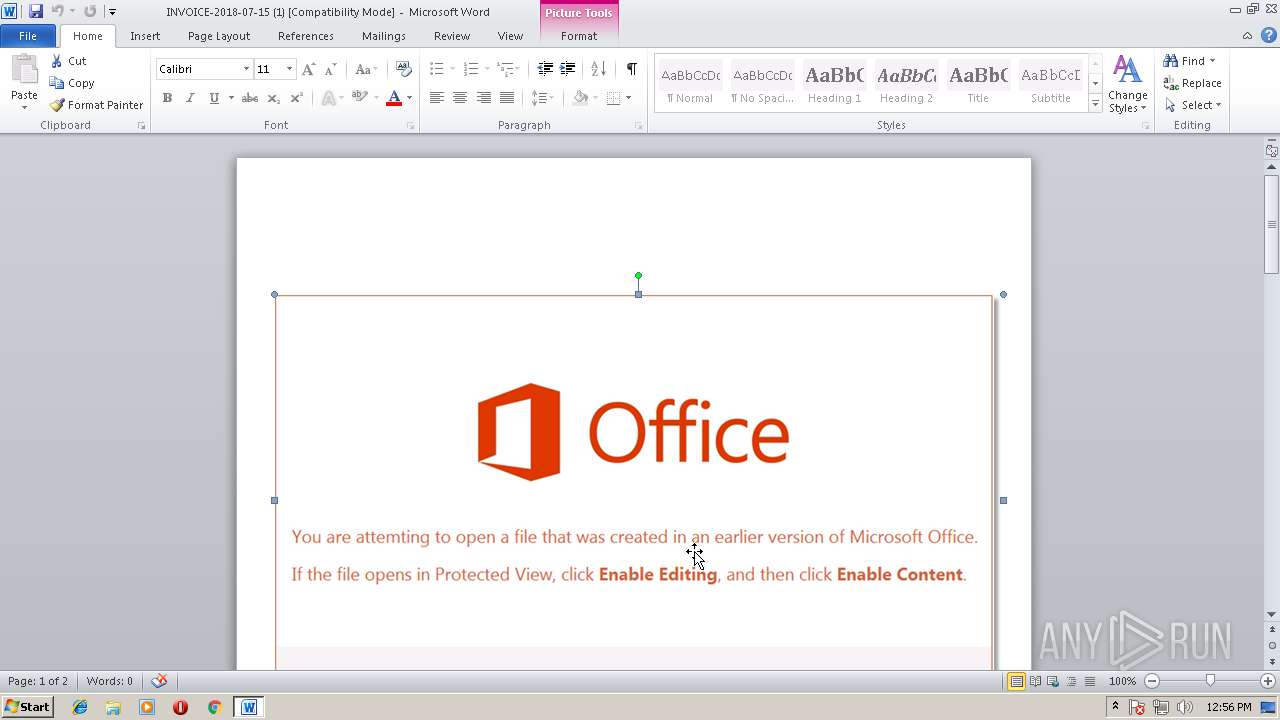Toggle Bold formatting
Image resolution: width=1280 pixels, height=720 pixels.
tap(167, 98)
